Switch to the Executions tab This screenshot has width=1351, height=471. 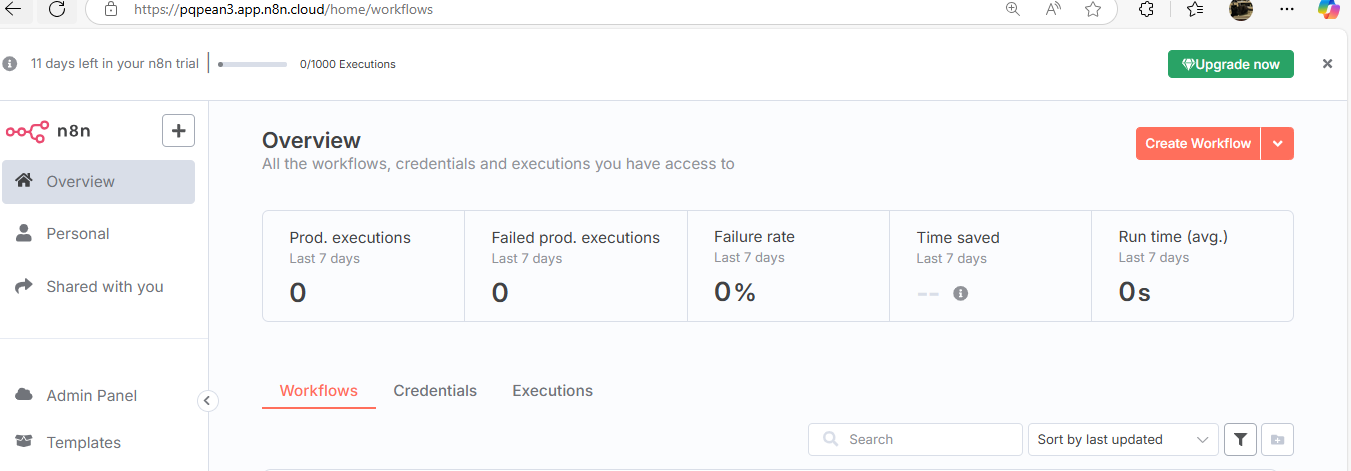click(x=552, y=391)
